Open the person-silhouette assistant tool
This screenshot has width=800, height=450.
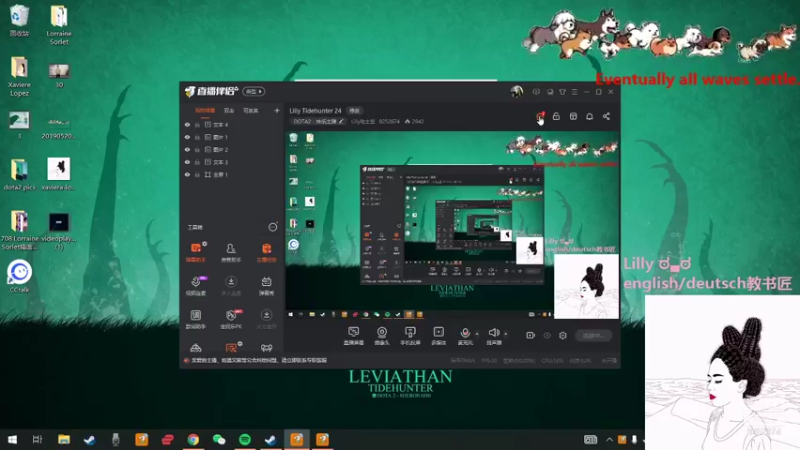pos(231,252)
